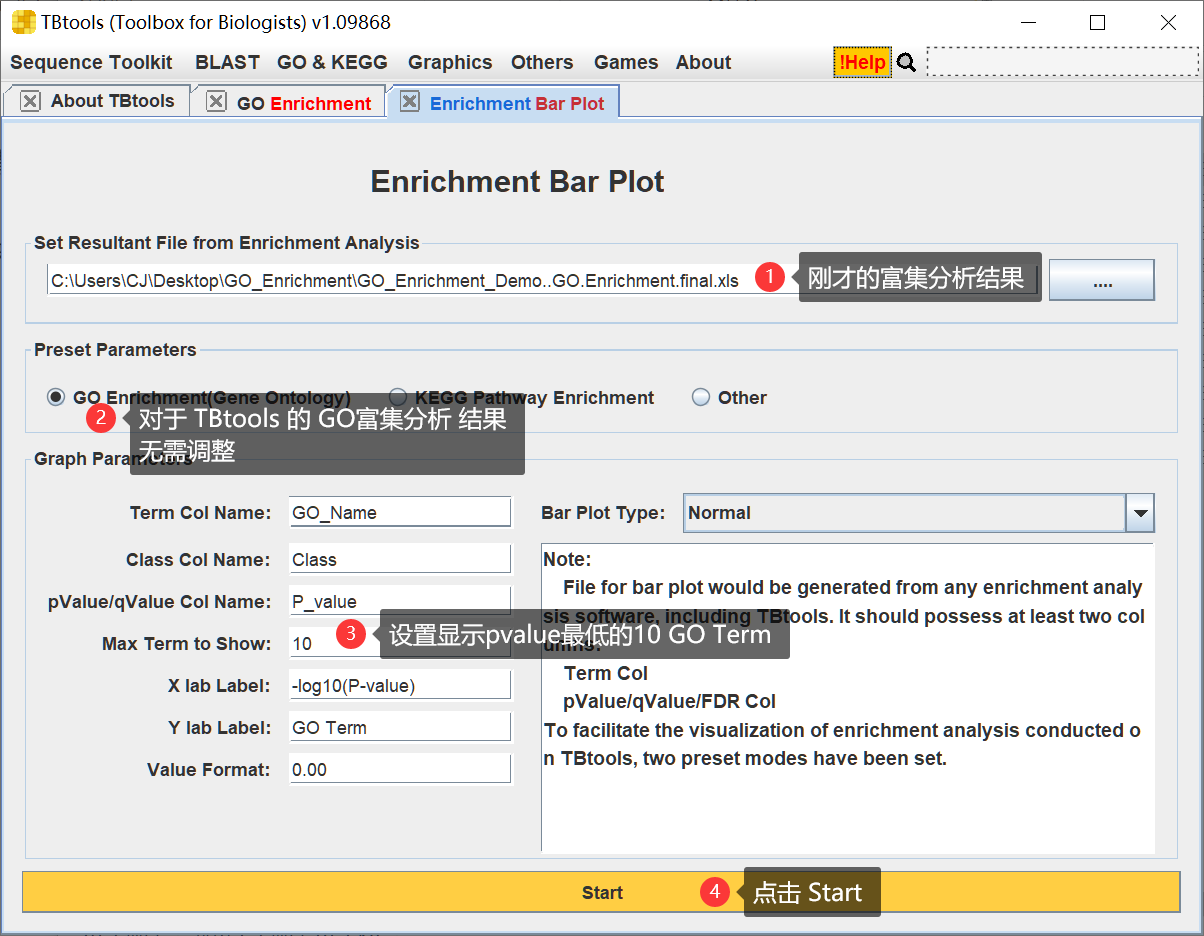
Task: Open the Others menu
Action: [542, 62]
